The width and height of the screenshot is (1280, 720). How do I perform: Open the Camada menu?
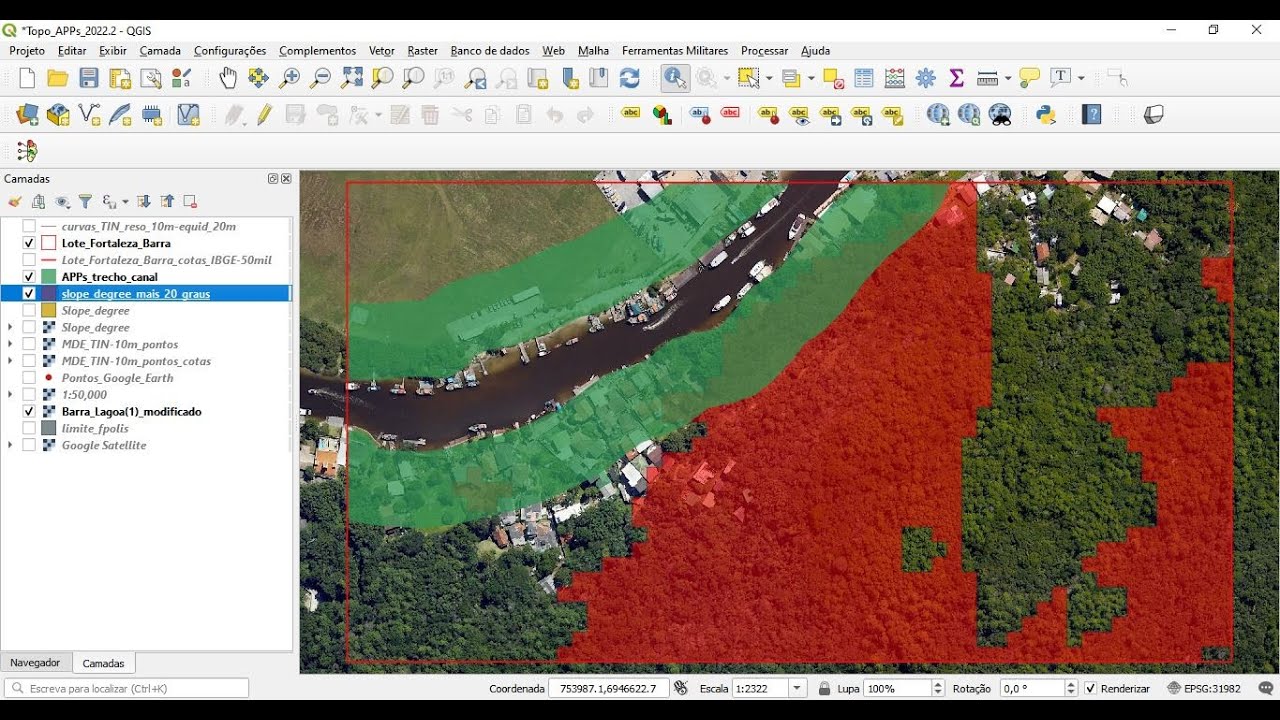coord(160,51)
